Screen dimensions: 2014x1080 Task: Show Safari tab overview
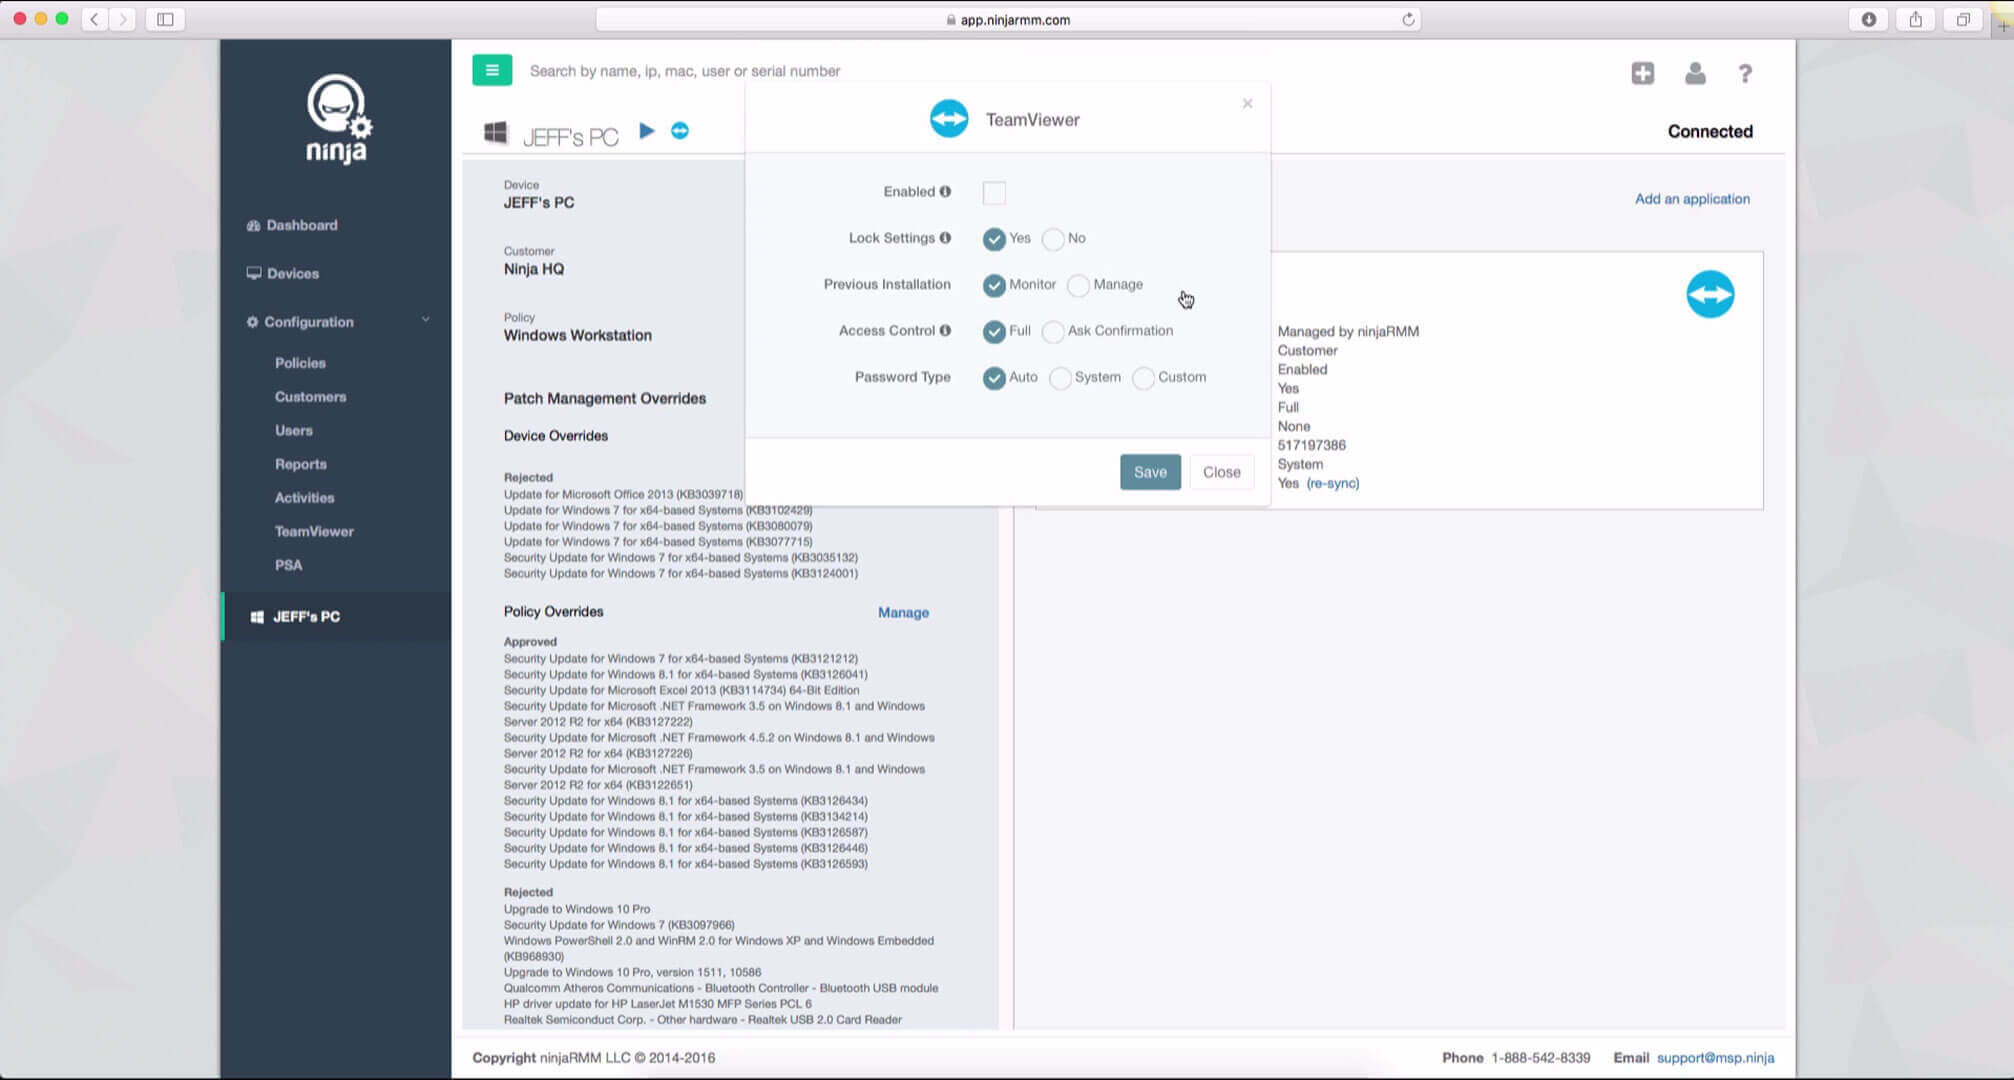tap(1963, 19)
